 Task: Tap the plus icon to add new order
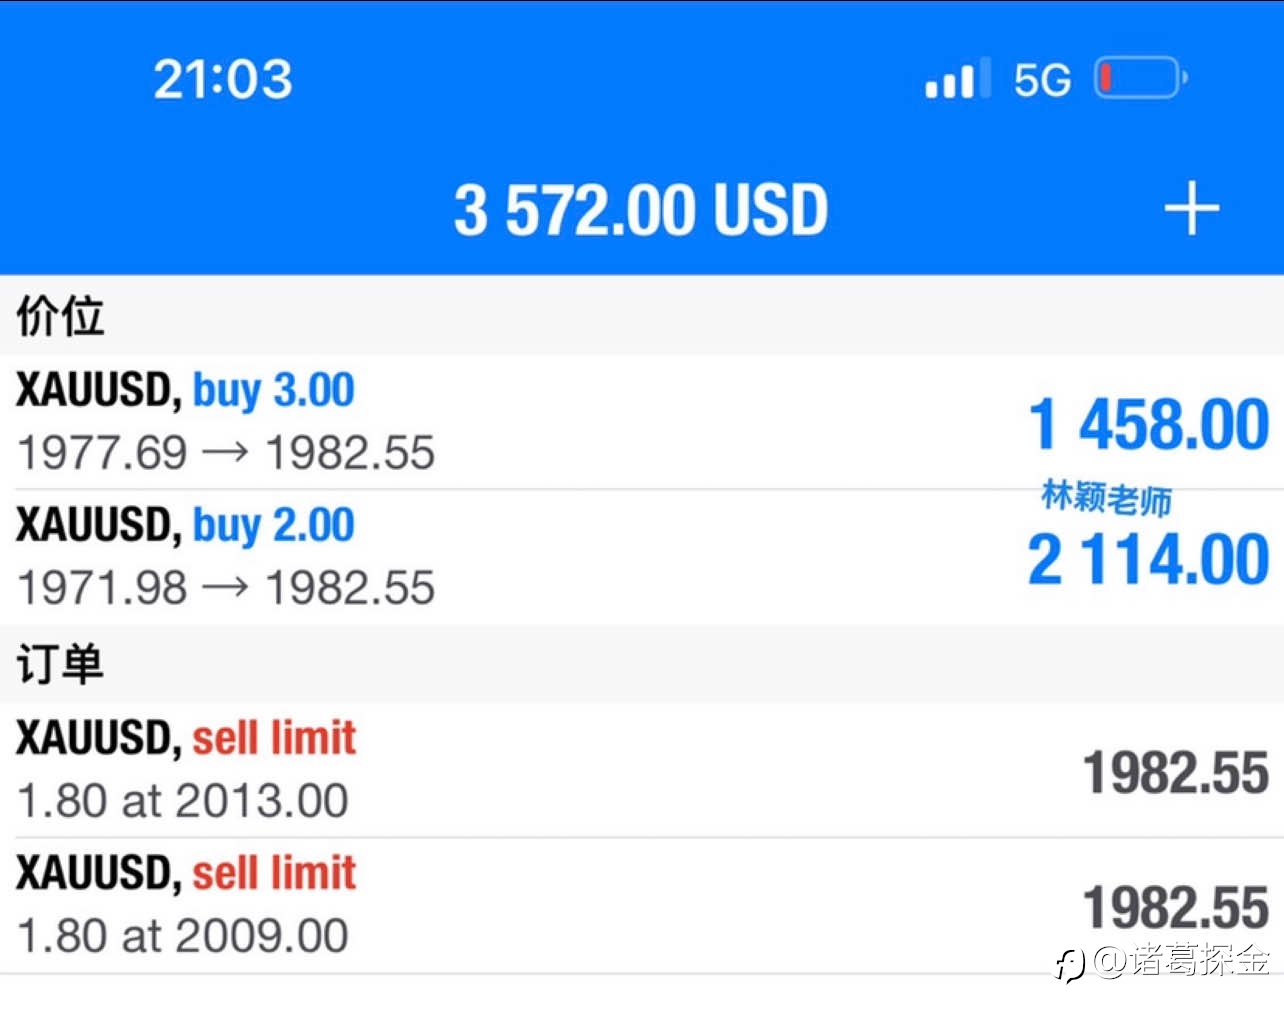point(1191,209)
